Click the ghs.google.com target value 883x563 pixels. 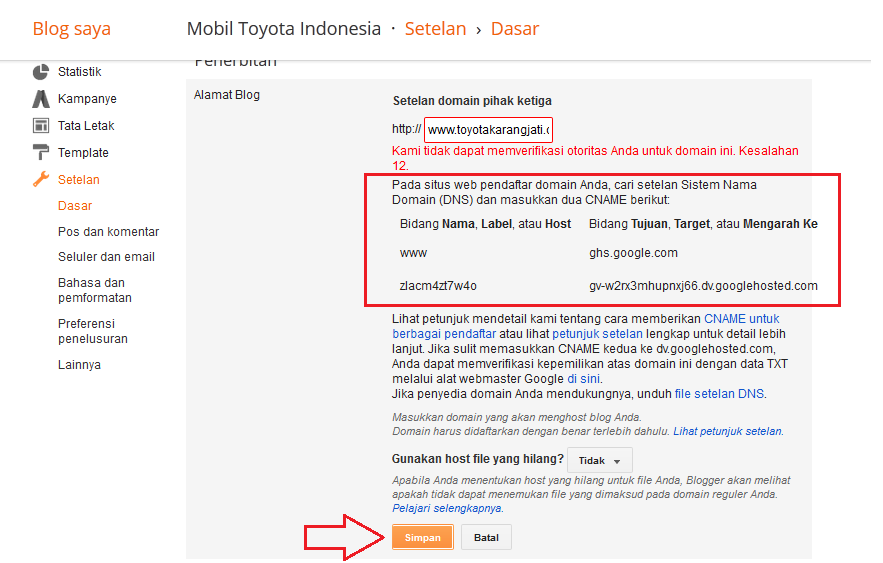633,253
